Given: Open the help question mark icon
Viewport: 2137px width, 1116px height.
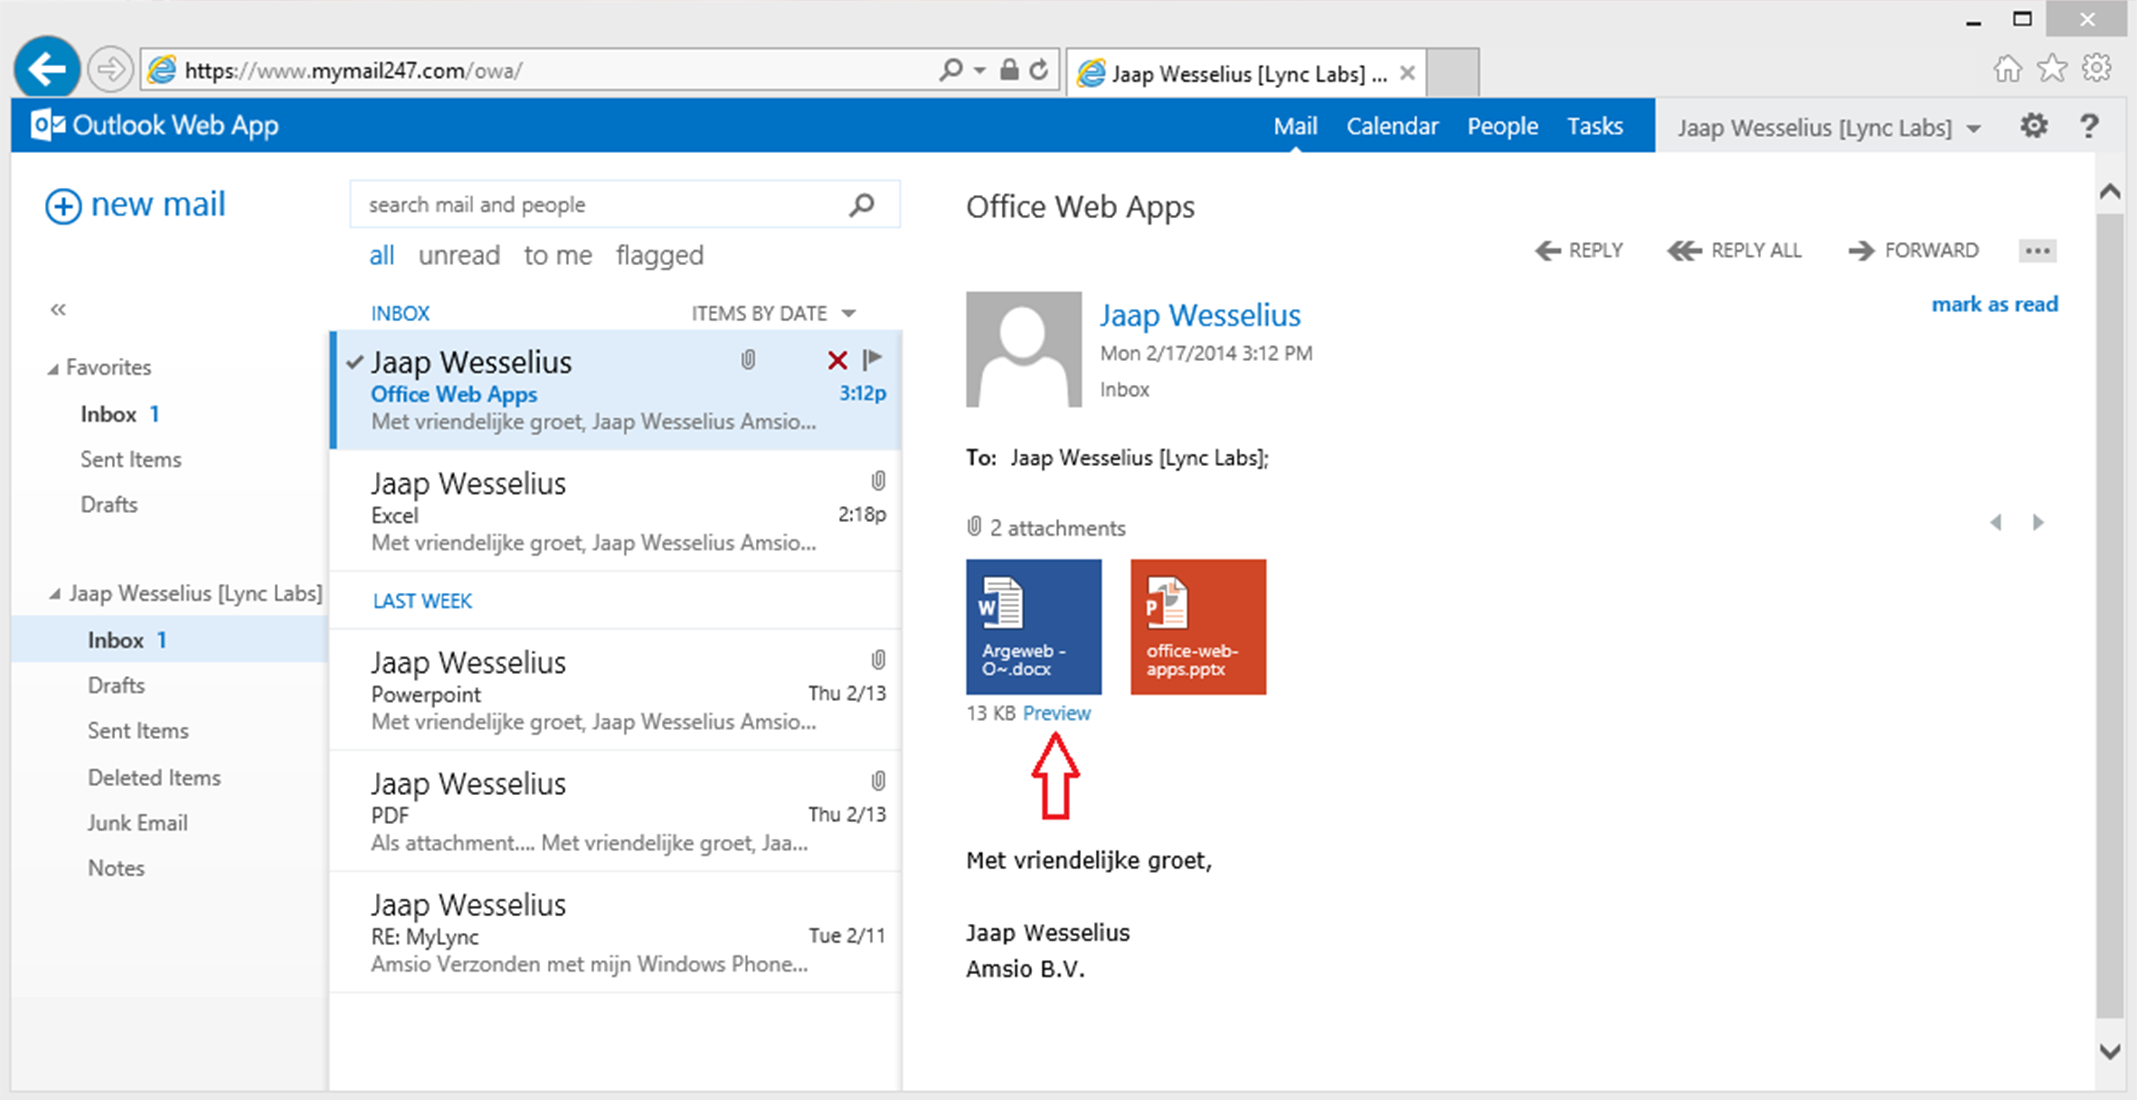Looking at the screenshot, I should click(2089, 126).
